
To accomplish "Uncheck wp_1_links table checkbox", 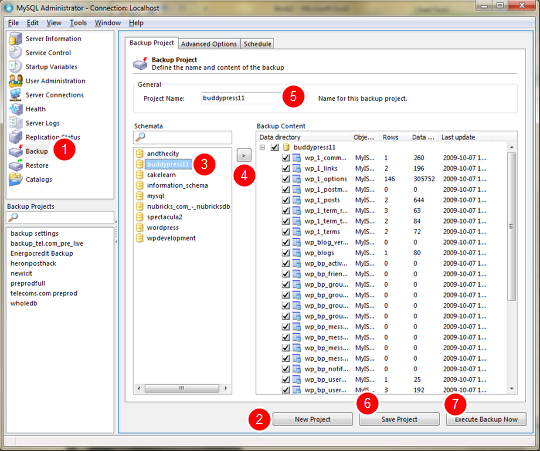I will 286,169.
